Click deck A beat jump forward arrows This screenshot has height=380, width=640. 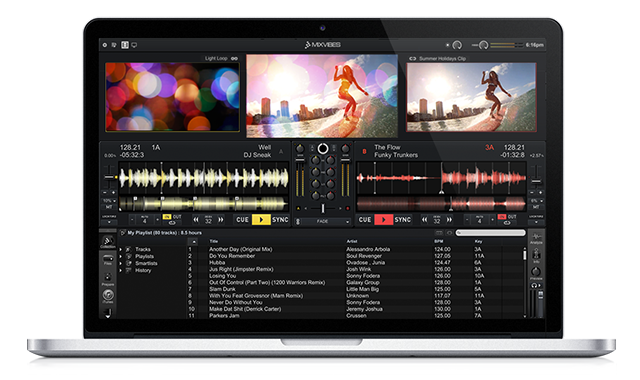pyautogui.click(x=221, y=220)
